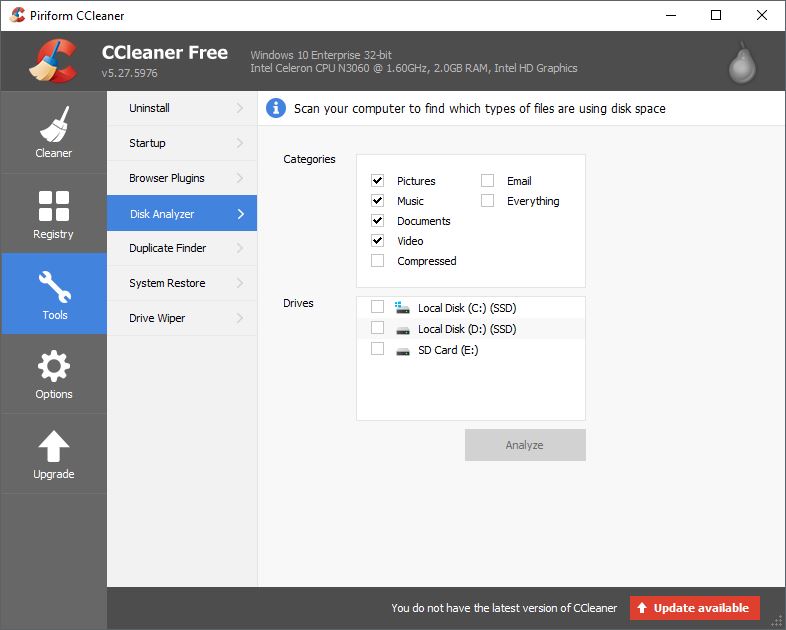Screen dimensions: 786x630
Task: Click the Intel Celeron CPU hardware text
Action: click(414, 68)
